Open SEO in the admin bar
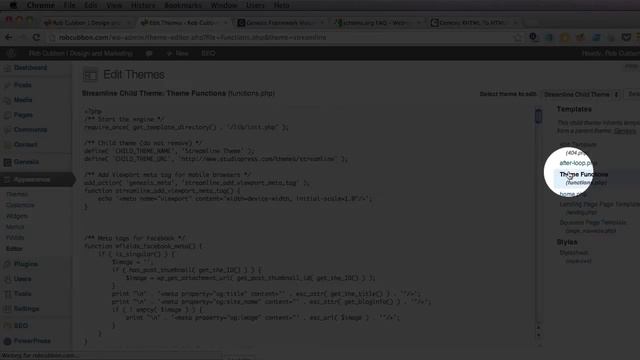Viewport: 640px width, 360px height. pos(208,53)
